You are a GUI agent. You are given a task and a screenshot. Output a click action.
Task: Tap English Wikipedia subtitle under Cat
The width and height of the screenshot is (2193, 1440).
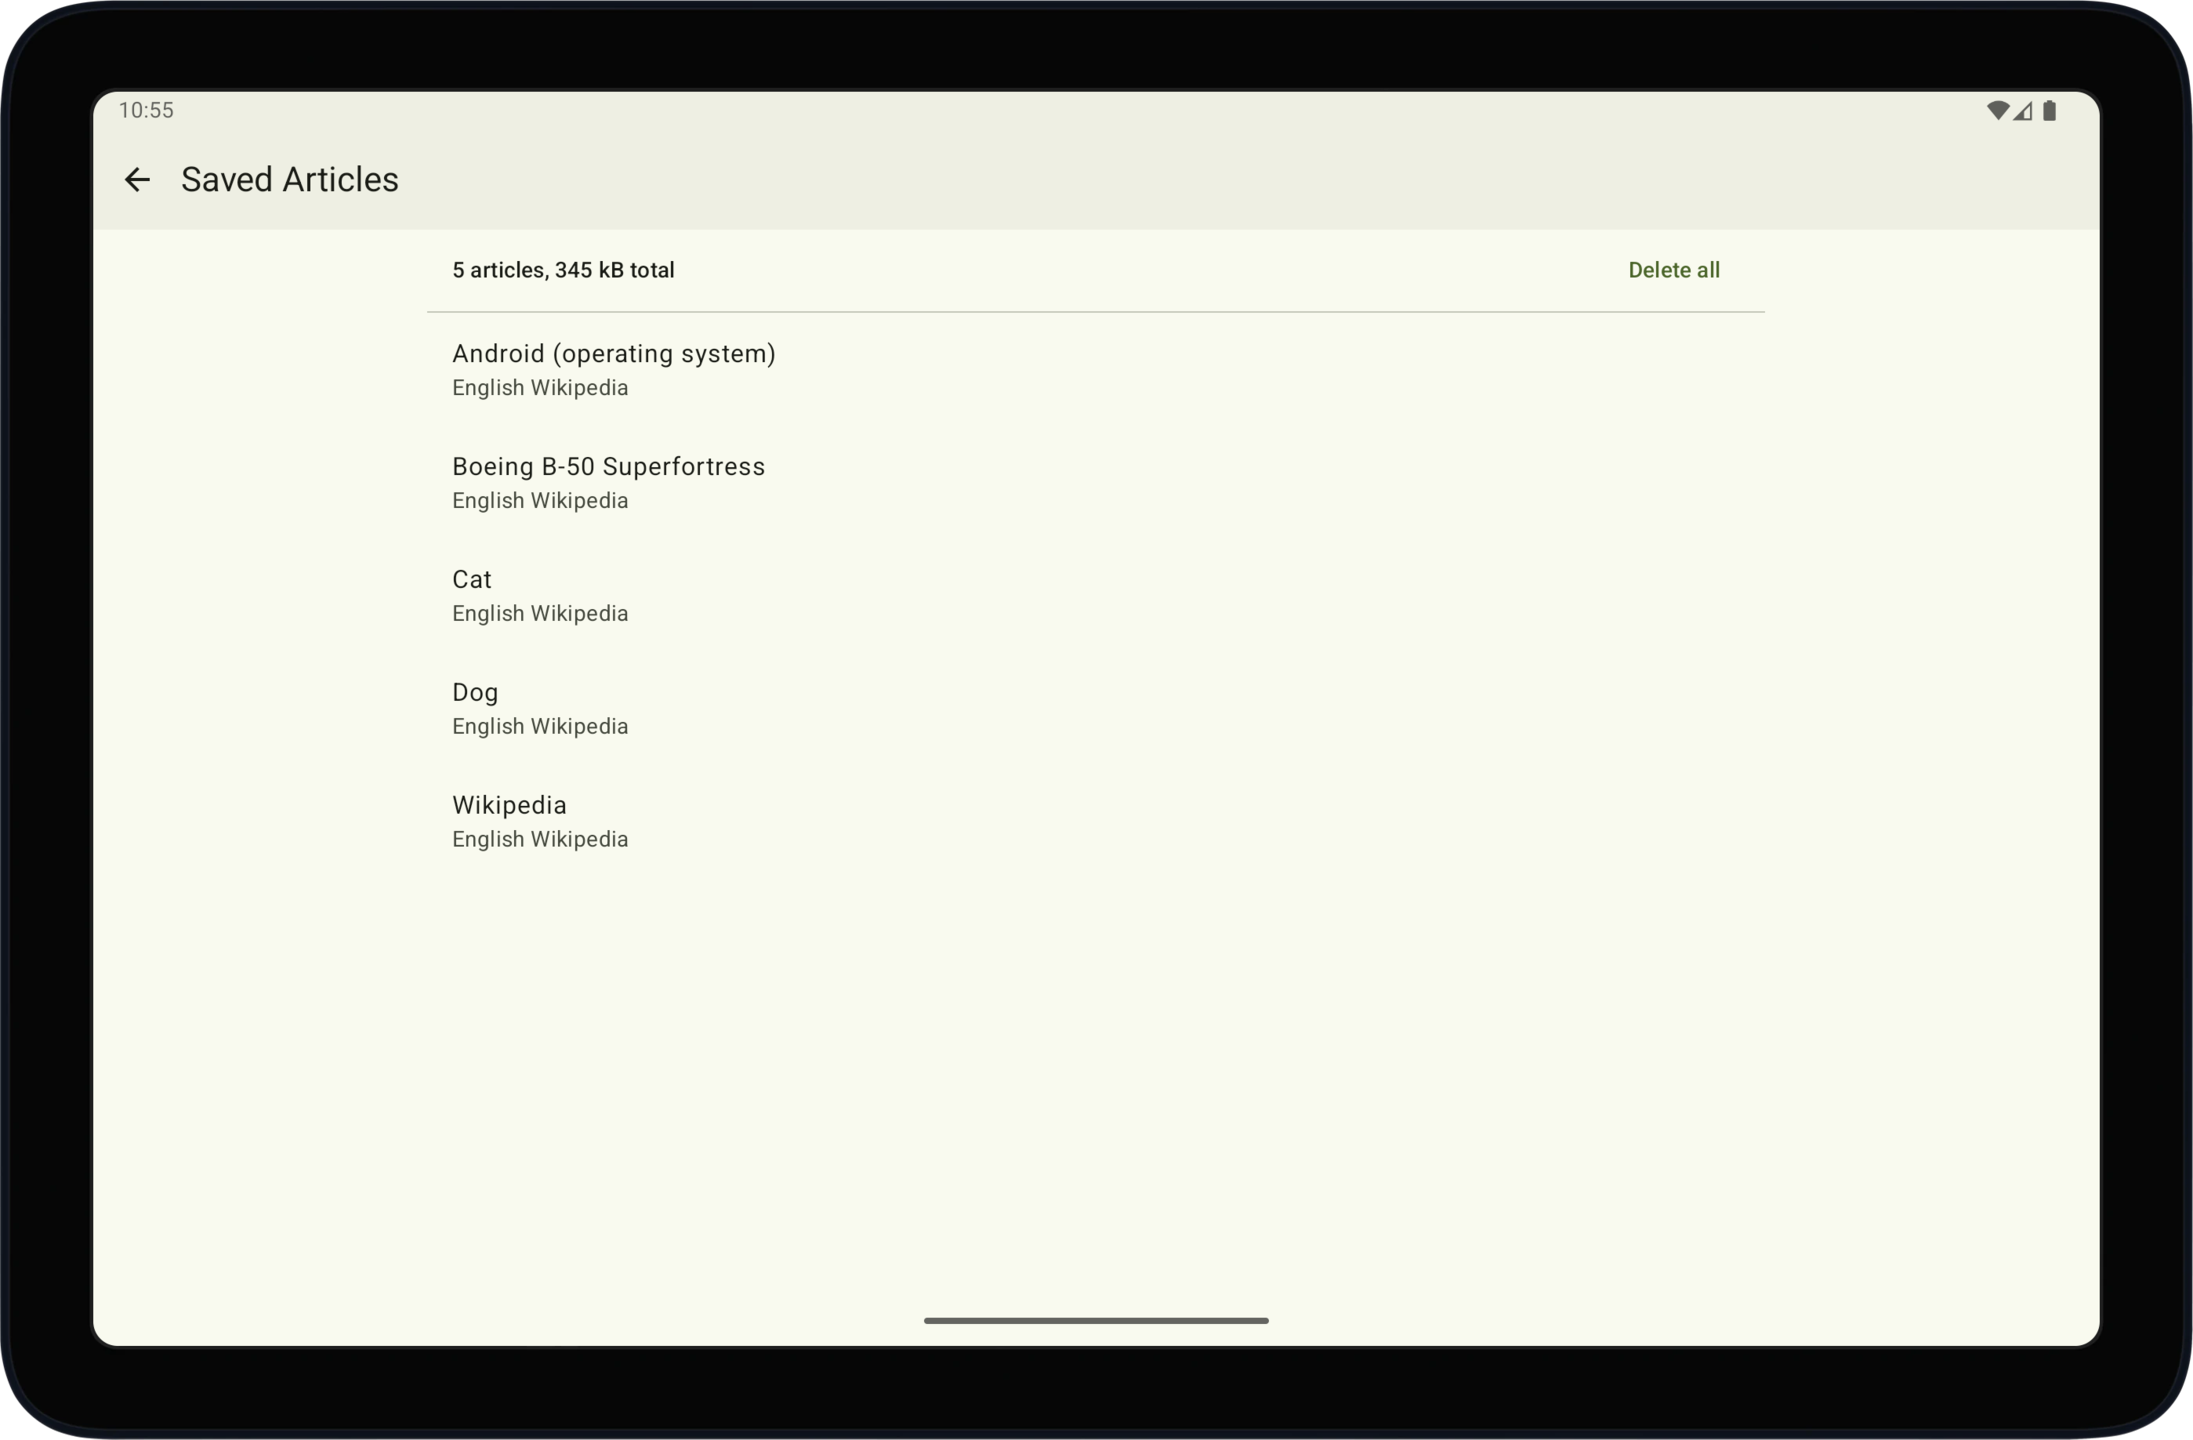click(540, 614)
